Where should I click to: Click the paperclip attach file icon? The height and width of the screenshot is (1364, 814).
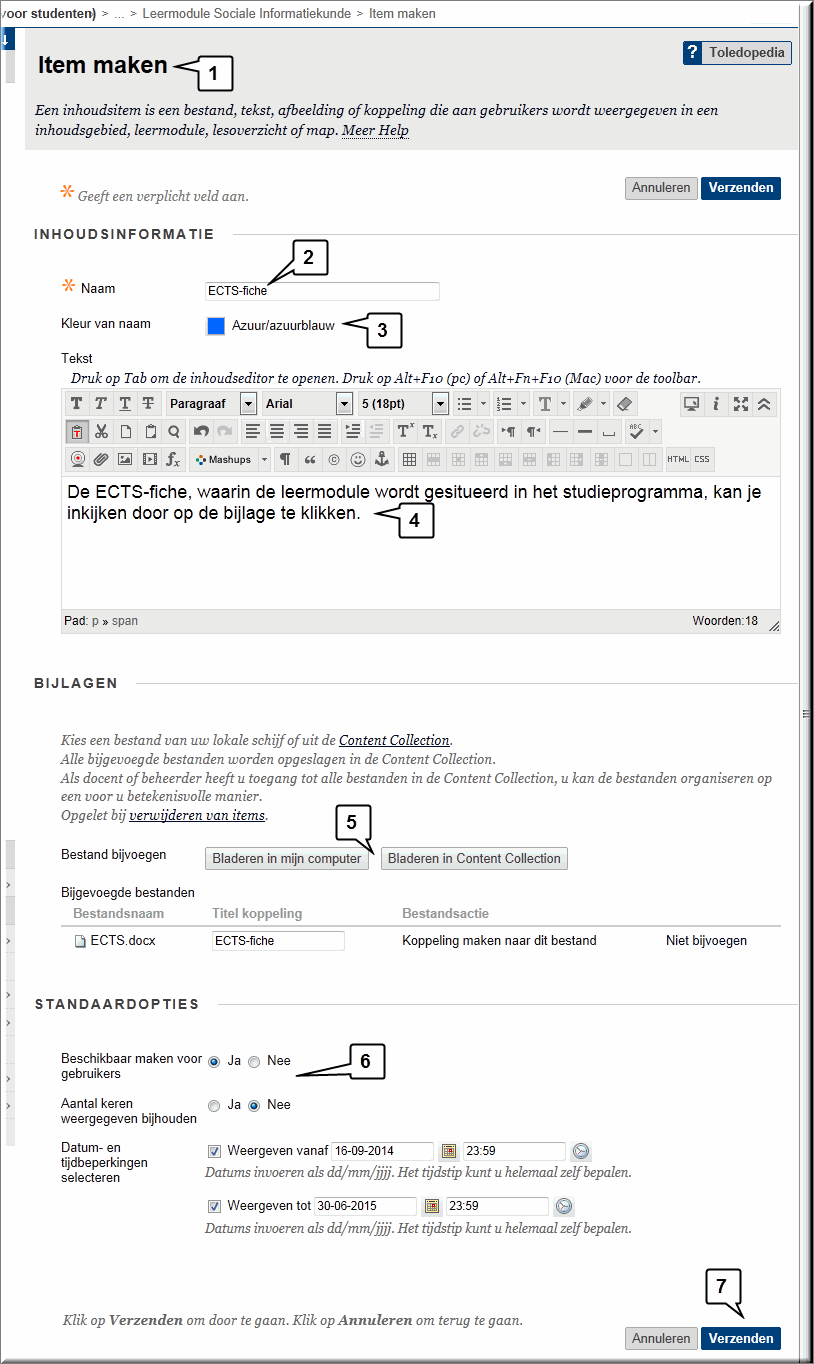101,460
